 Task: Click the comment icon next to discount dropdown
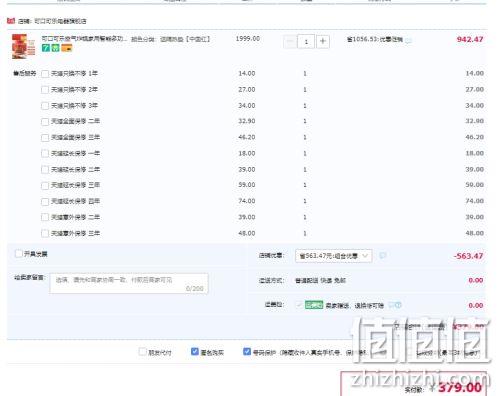[x=383, y=256]
